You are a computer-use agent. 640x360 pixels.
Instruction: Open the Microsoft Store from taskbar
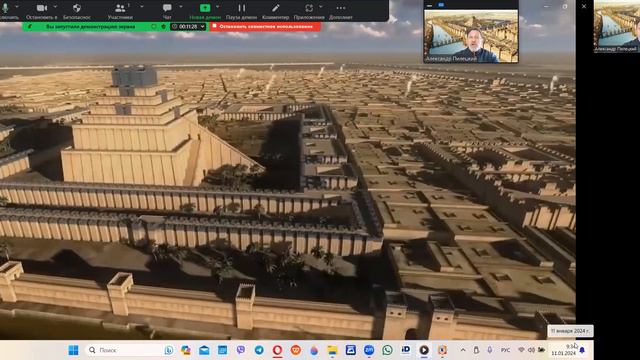coord(351,350)
